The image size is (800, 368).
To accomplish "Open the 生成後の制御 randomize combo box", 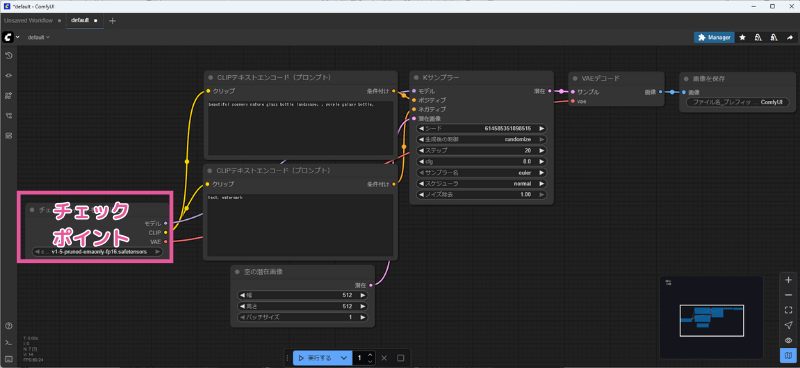I will [x=482, y=139].
